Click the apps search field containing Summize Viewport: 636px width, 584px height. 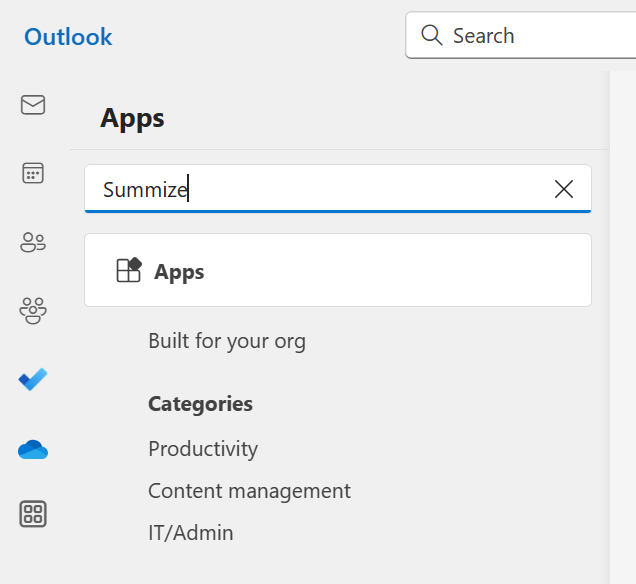[x=338, y=189]
